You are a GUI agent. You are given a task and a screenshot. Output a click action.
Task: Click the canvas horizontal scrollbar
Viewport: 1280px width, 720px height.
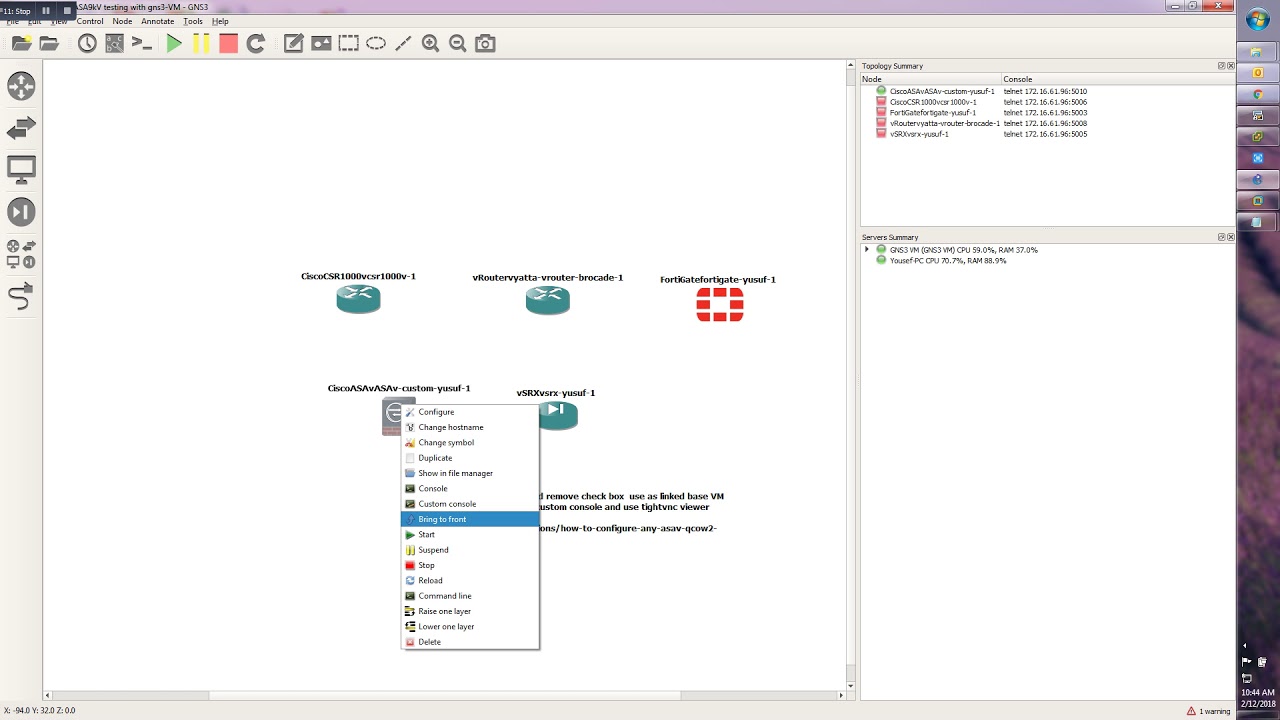[444, 695]
